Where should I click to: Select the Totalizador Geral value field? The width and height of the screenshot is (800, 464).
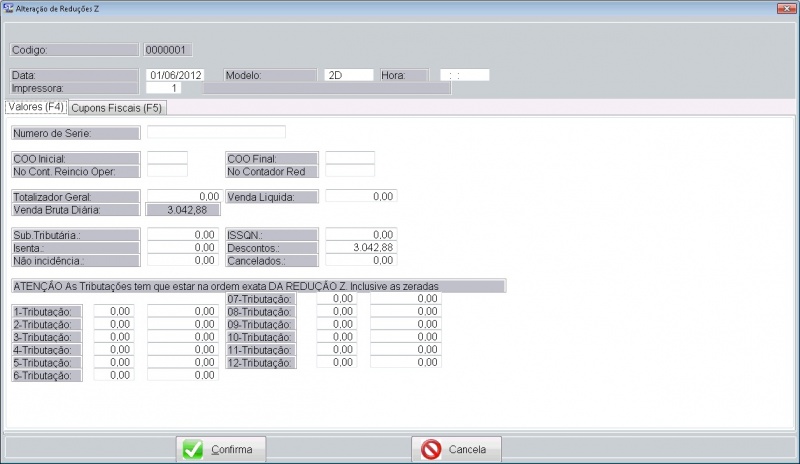(184, 197)
